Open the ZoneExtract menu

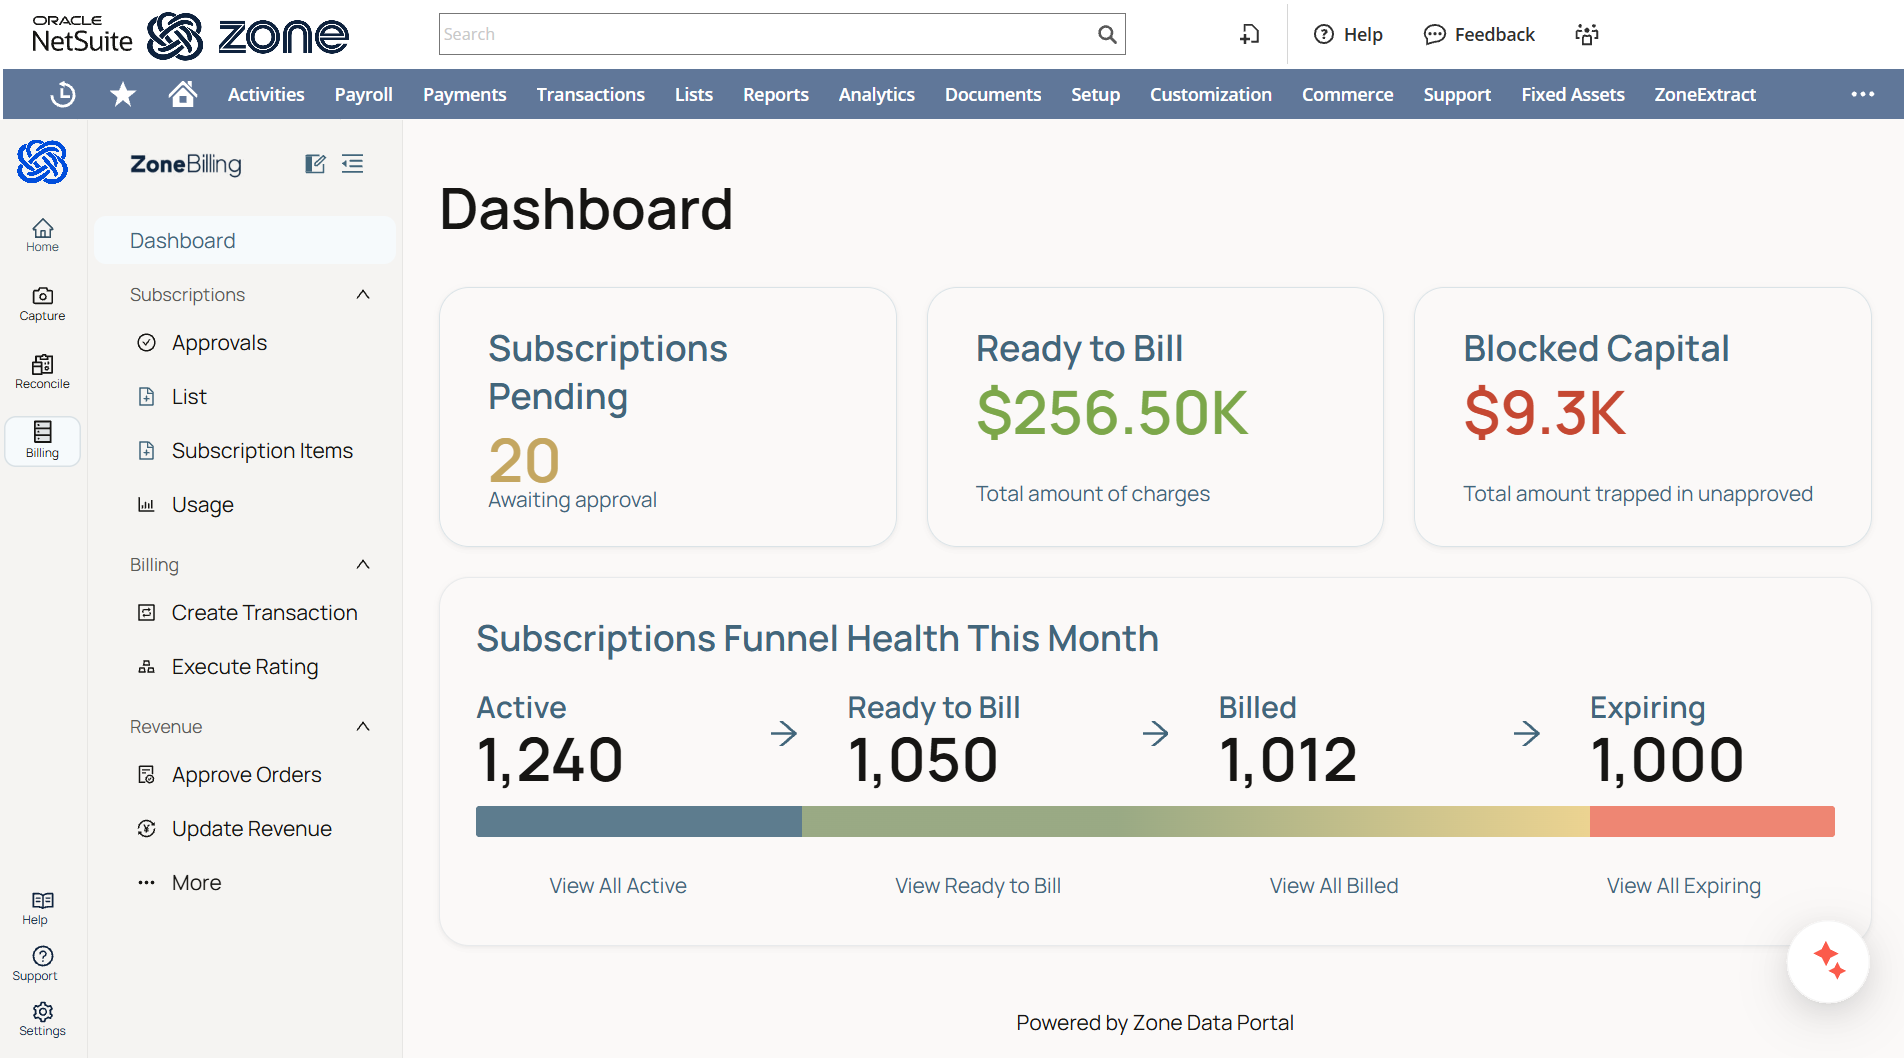pyautogui.click(x=1704, y=94)
